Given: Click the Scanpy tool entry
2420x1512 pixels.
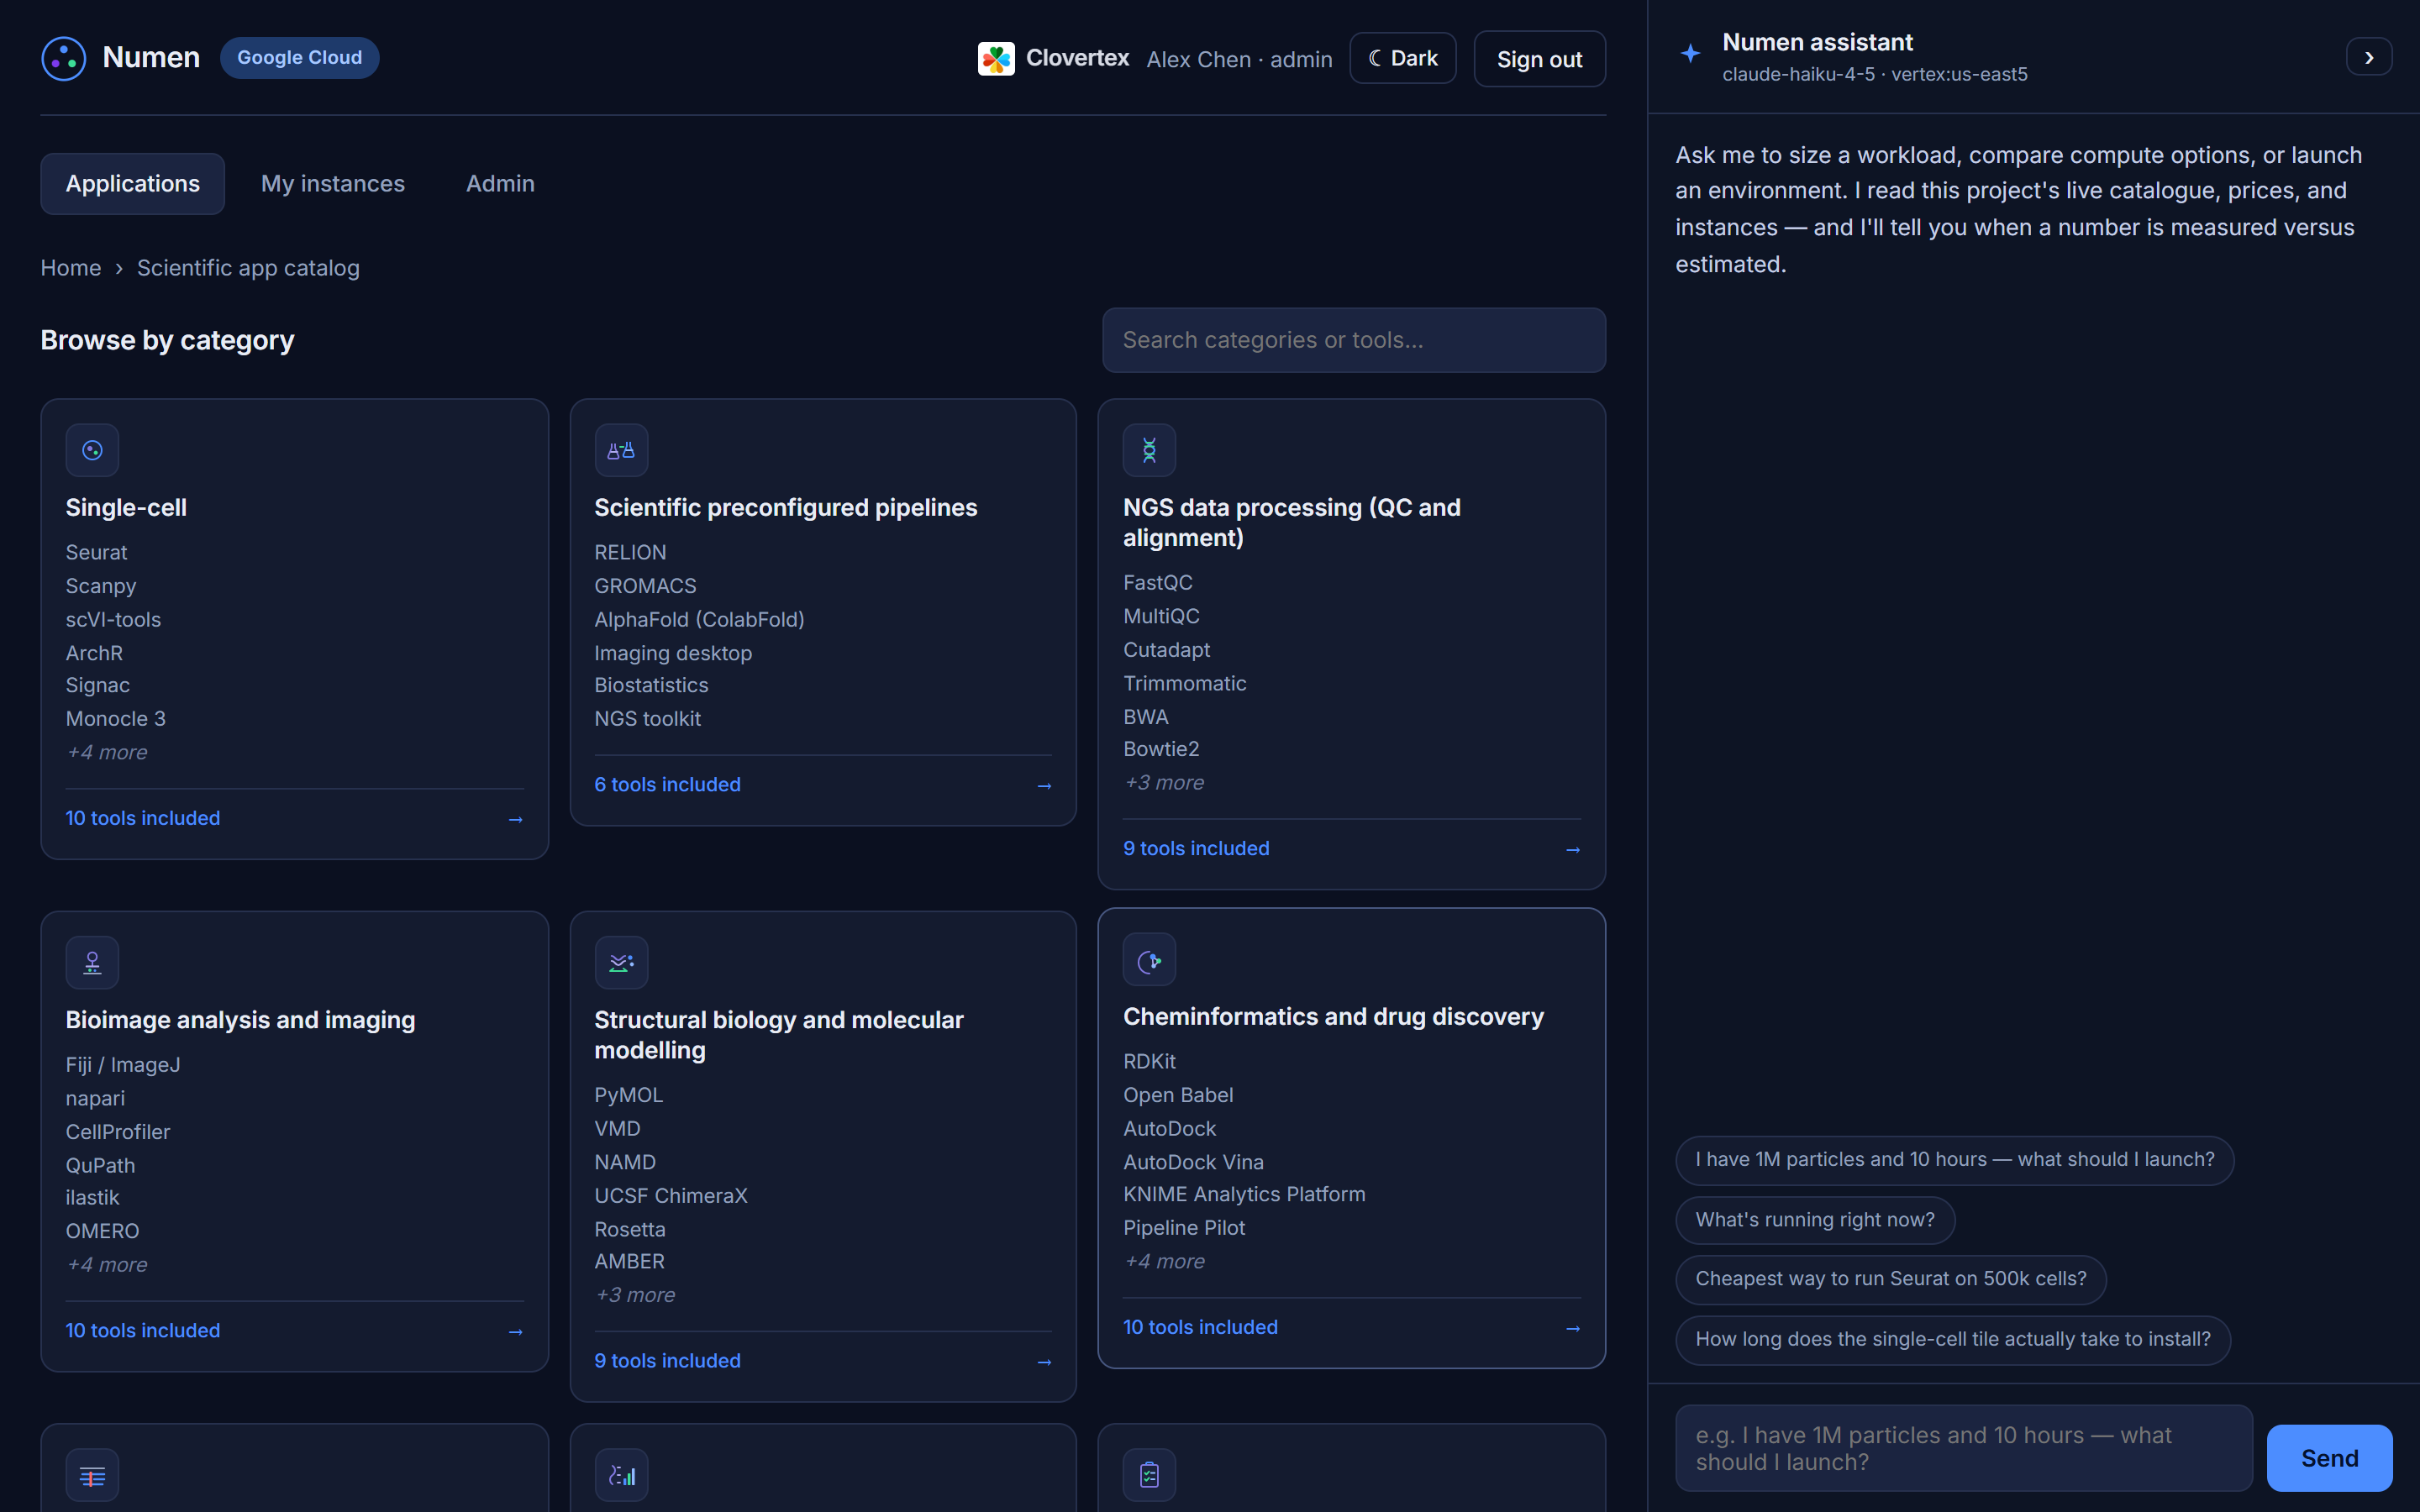Looking at the screenshot, I should [101, 587].
